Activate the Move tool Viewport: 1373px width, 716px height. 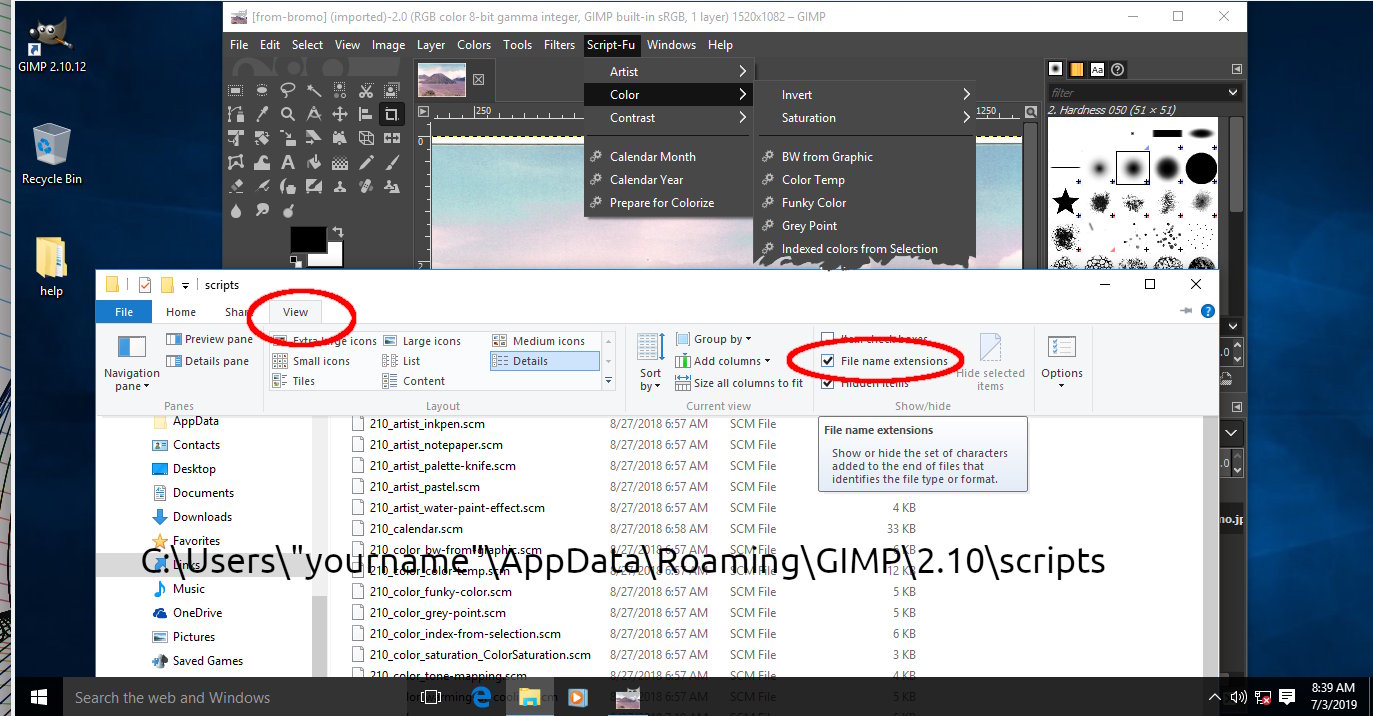(340, 114)
